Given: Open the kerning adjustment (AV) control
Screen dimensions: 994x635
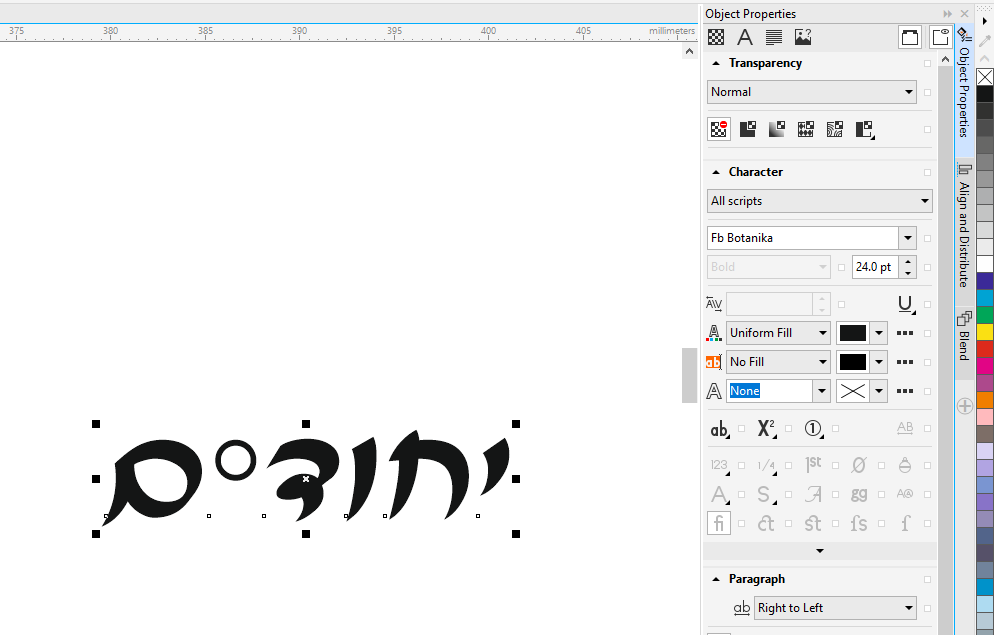Looking at the screenshot, I should (714, 304).
